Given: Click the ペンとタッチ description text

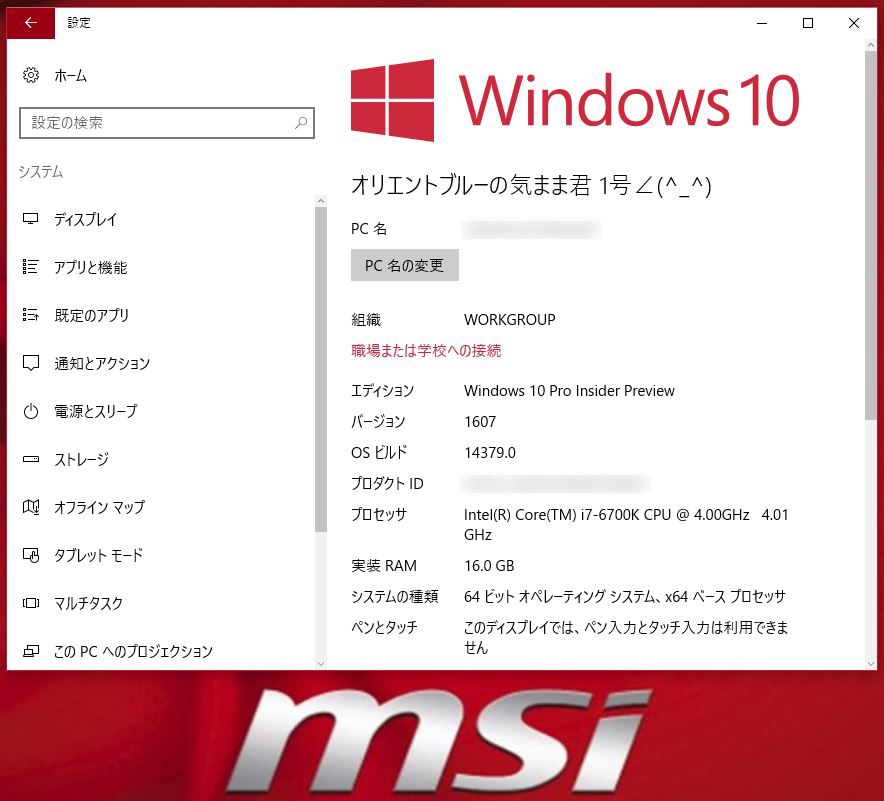Looking at the screenshot, I should (626, 637).
